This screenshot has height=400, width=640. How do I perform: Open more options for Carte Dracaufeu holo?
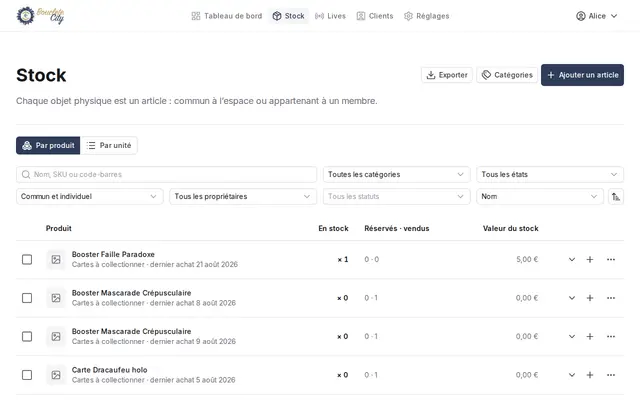tap(611, 375)
